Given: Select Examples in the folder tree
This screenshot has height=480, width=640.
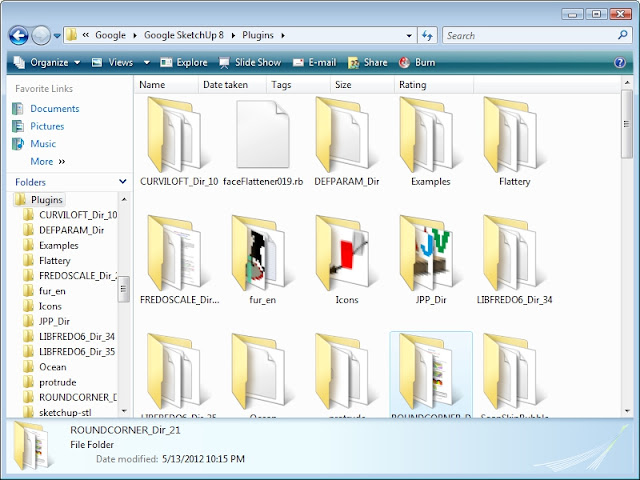Looking at the screenshot, I should pos(51,245).
